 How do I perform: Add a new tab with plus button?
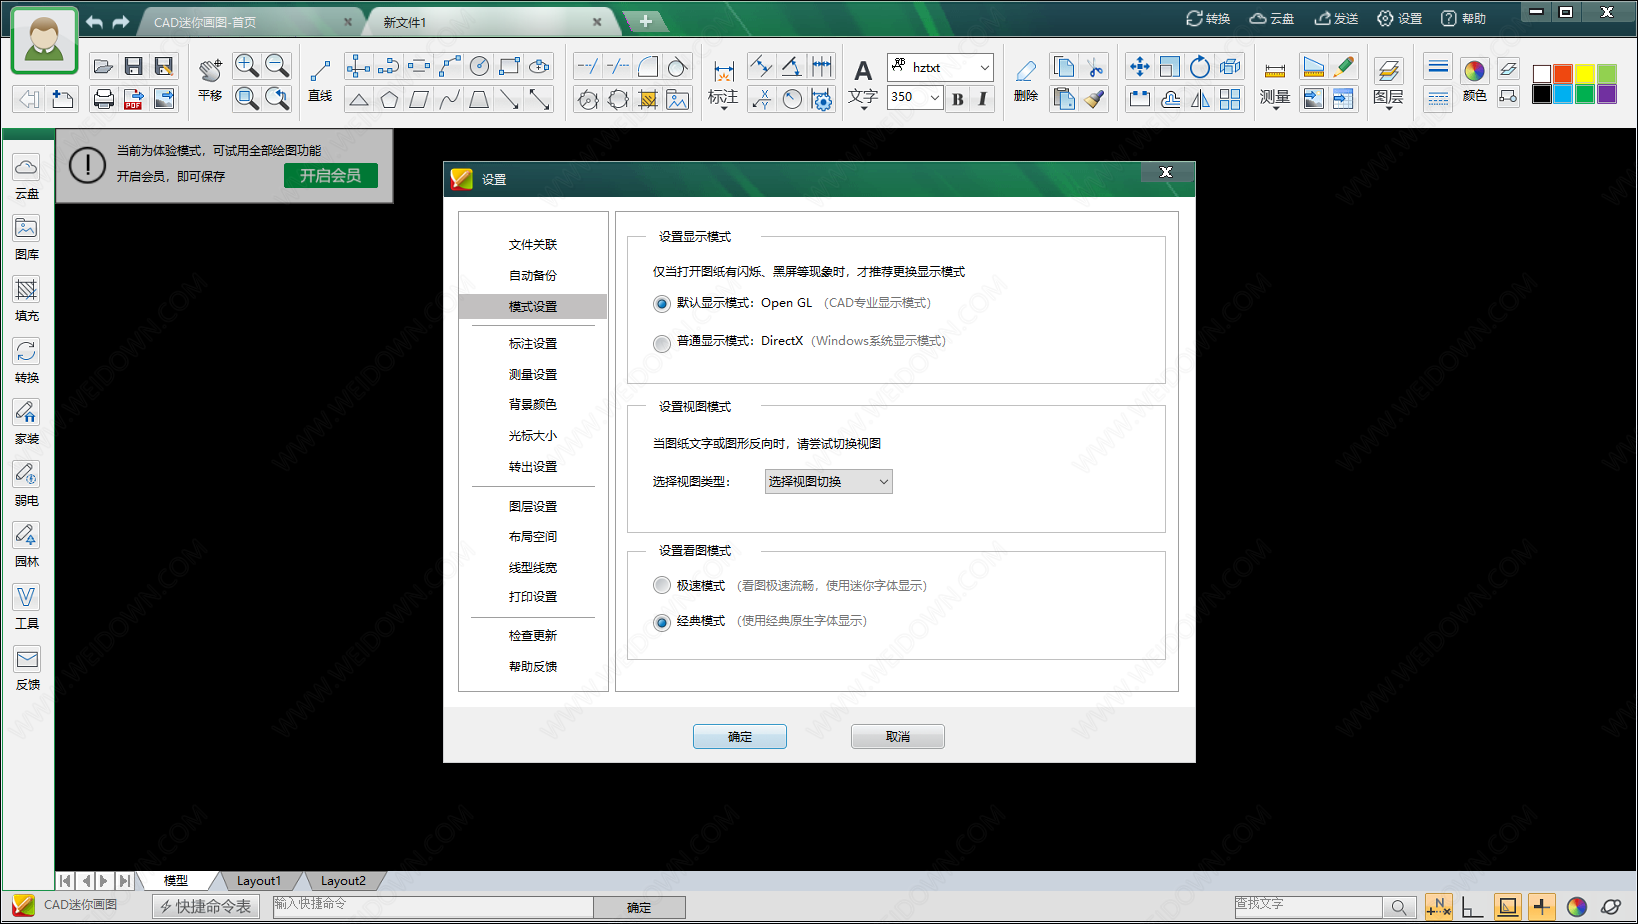click(x=646, y=21)
